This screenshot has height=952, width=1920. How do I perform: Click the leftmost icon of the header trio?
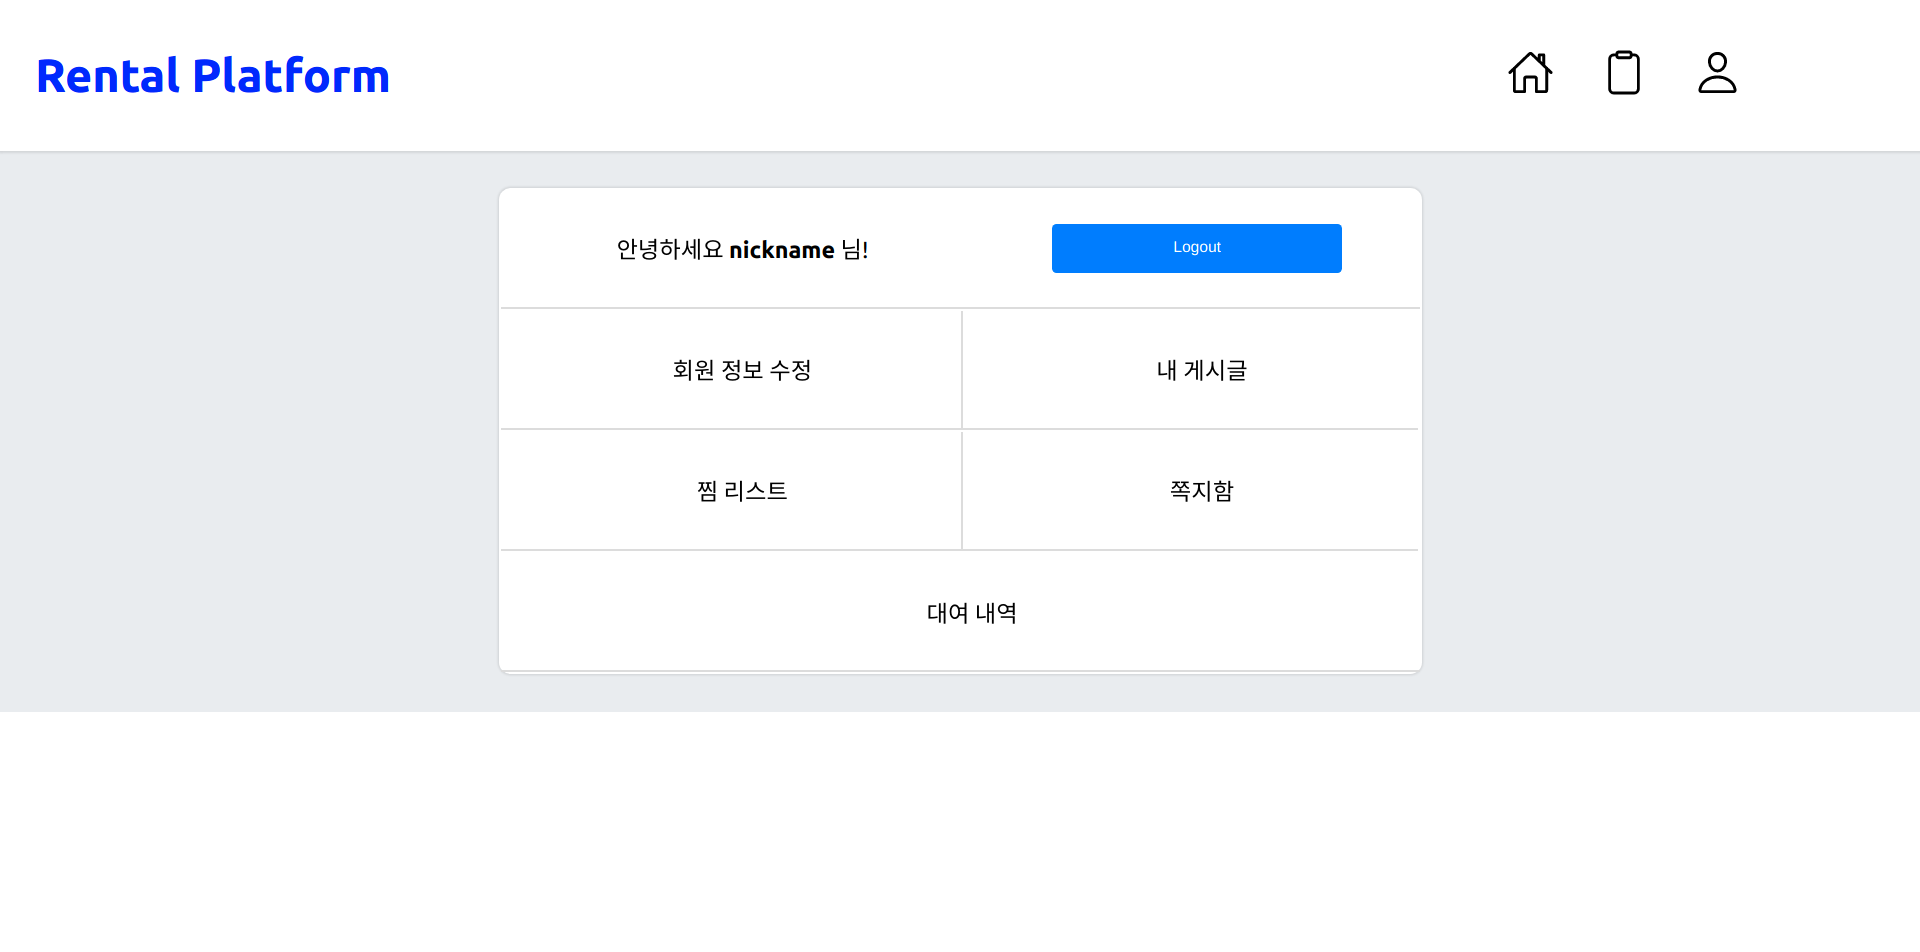[x=1530, y=73]
